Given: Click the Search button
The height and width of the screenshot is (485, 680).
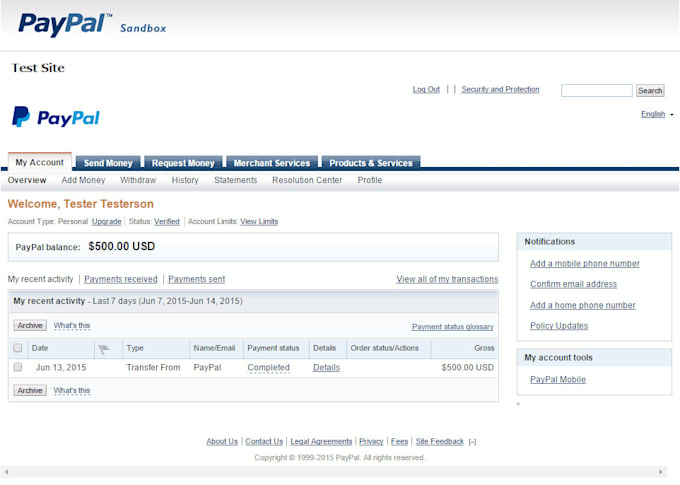Looking at the screenshot, I should click(650, 91).
